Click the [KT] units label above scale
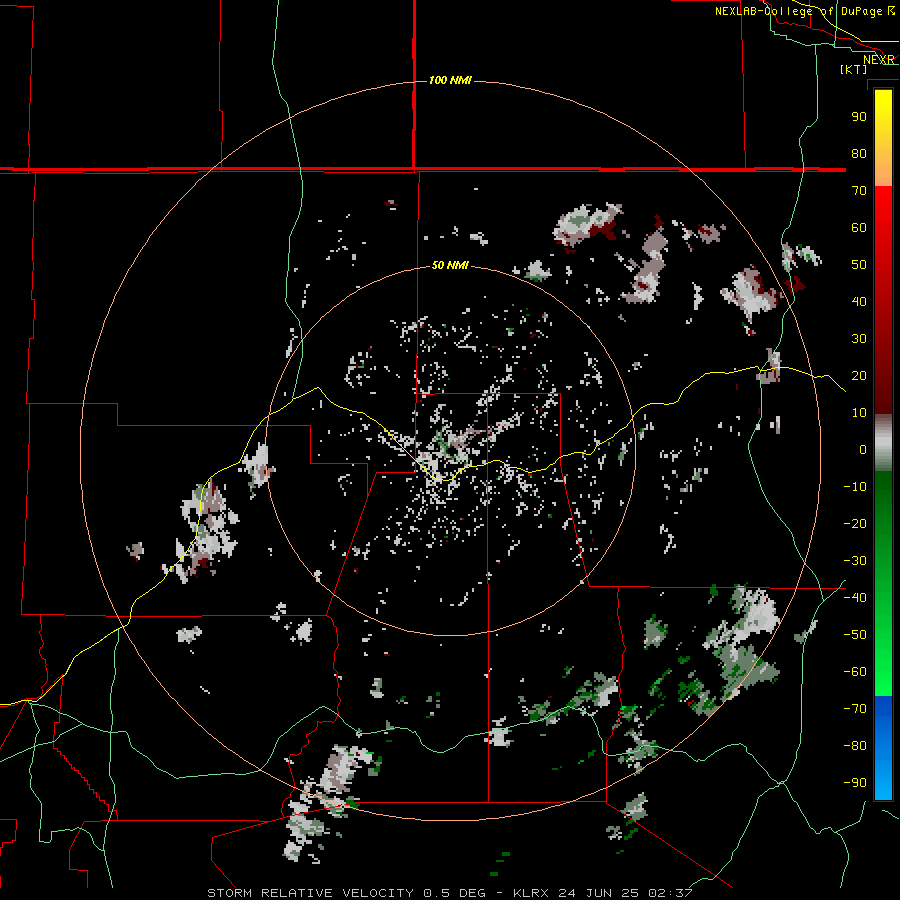This screenshot has height=900, width=900. click(854, 69)
